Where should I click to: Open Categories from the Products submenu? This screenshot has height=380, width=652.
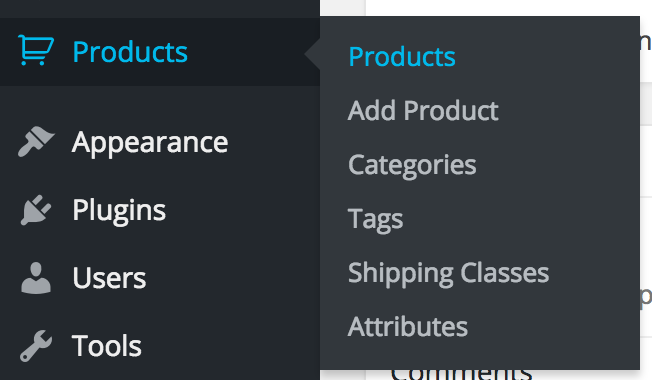click(x=412, y=165)
